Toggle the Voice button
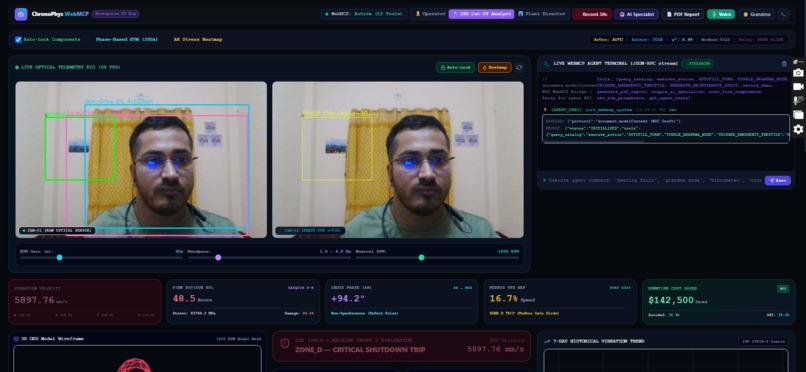This screenshot has width=806, height=372. [721, 14]
